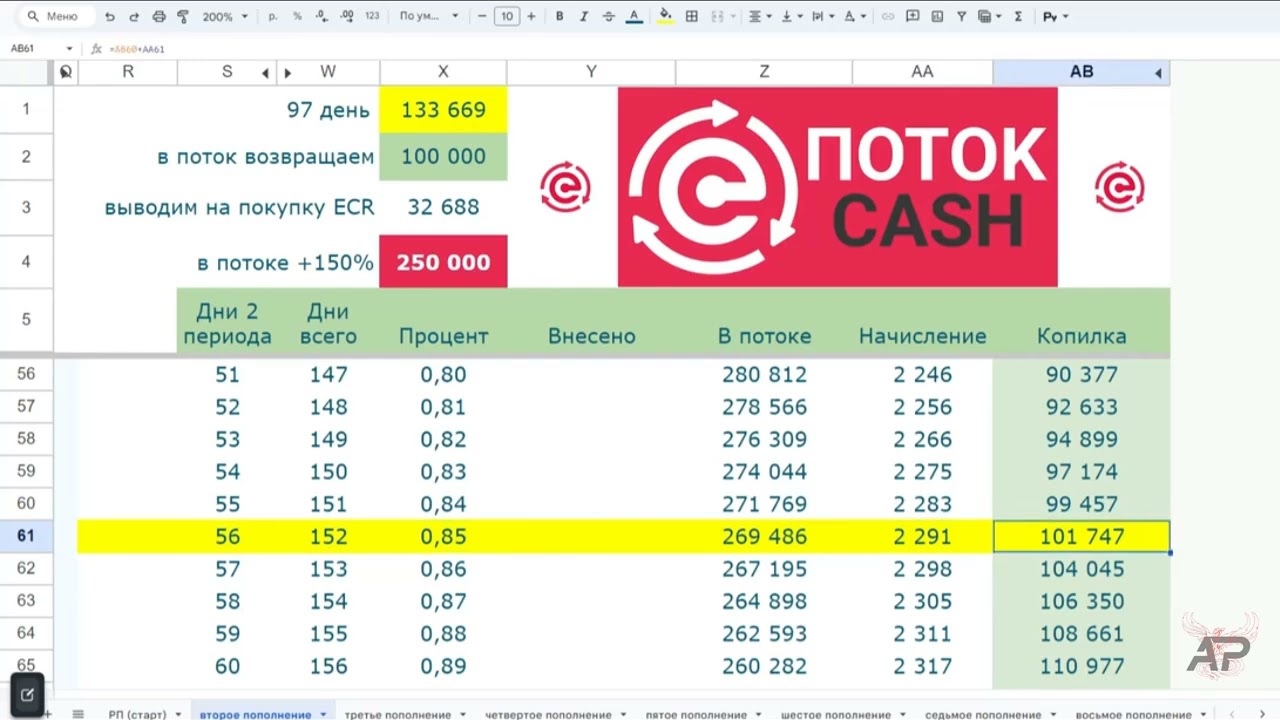Toggle bold formatting

(x=559, y=17)
